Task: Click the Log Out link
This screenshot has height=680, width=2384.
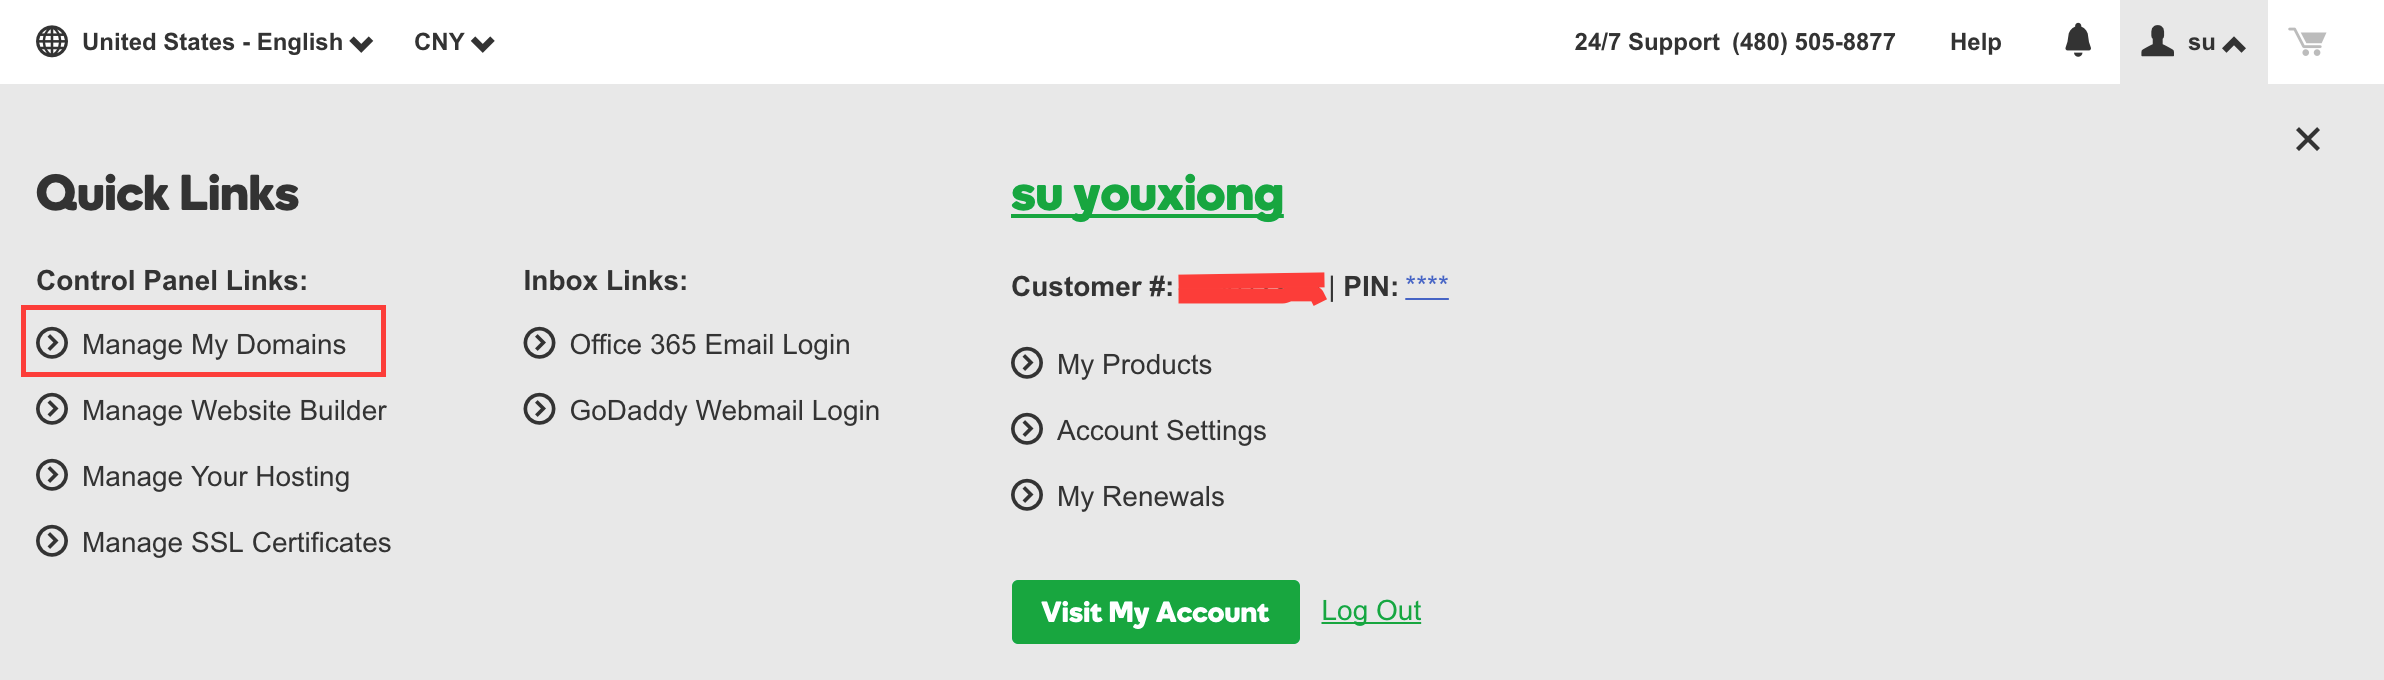Action: pos(1371,610)
